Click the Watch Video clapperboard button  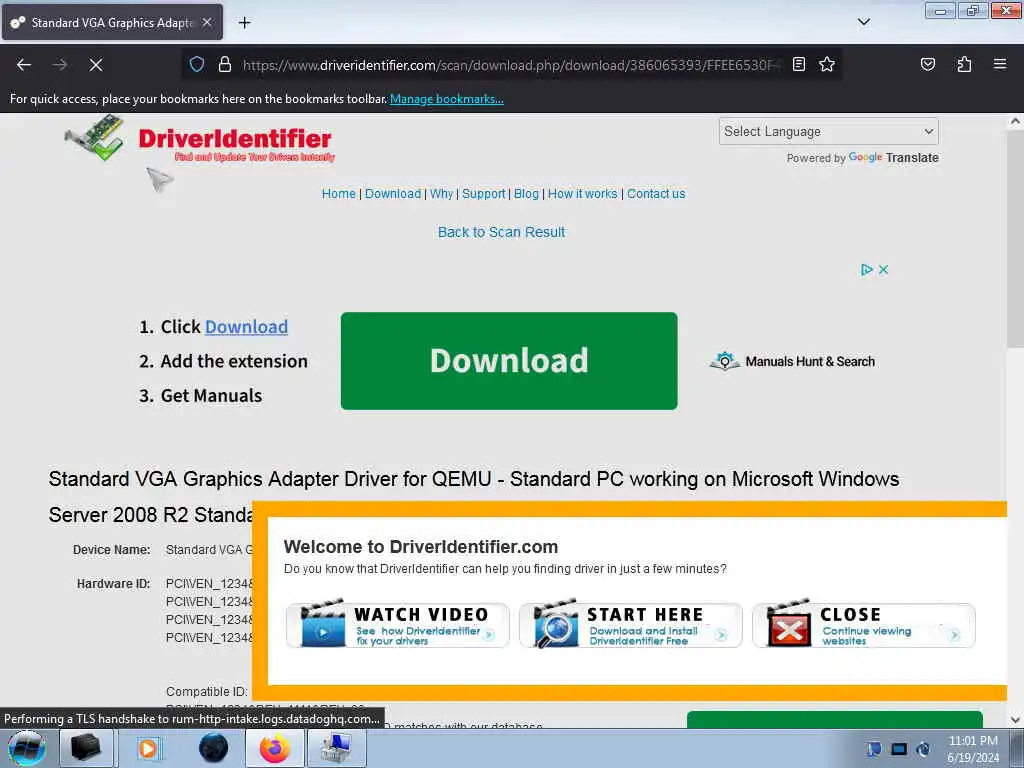[398, 625]
